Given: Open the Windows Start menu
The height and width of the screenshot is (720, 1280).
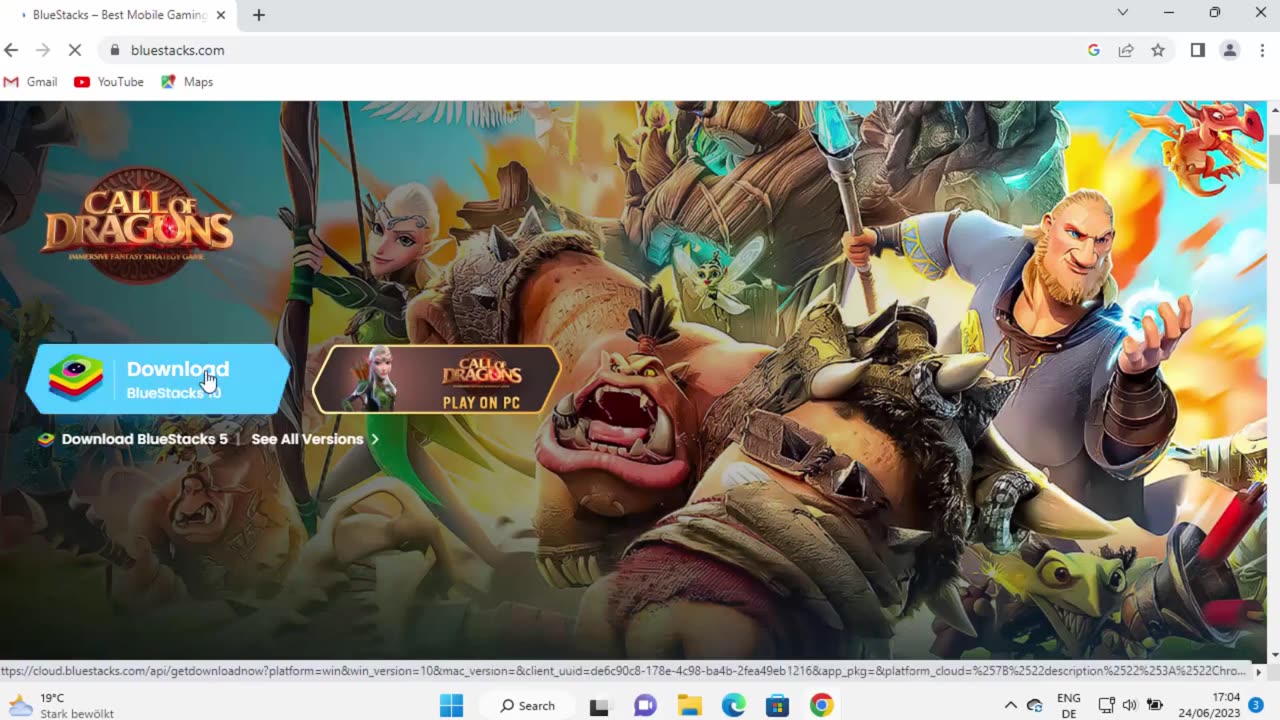Looking at the screenshot, I should (x=451, y=705).
